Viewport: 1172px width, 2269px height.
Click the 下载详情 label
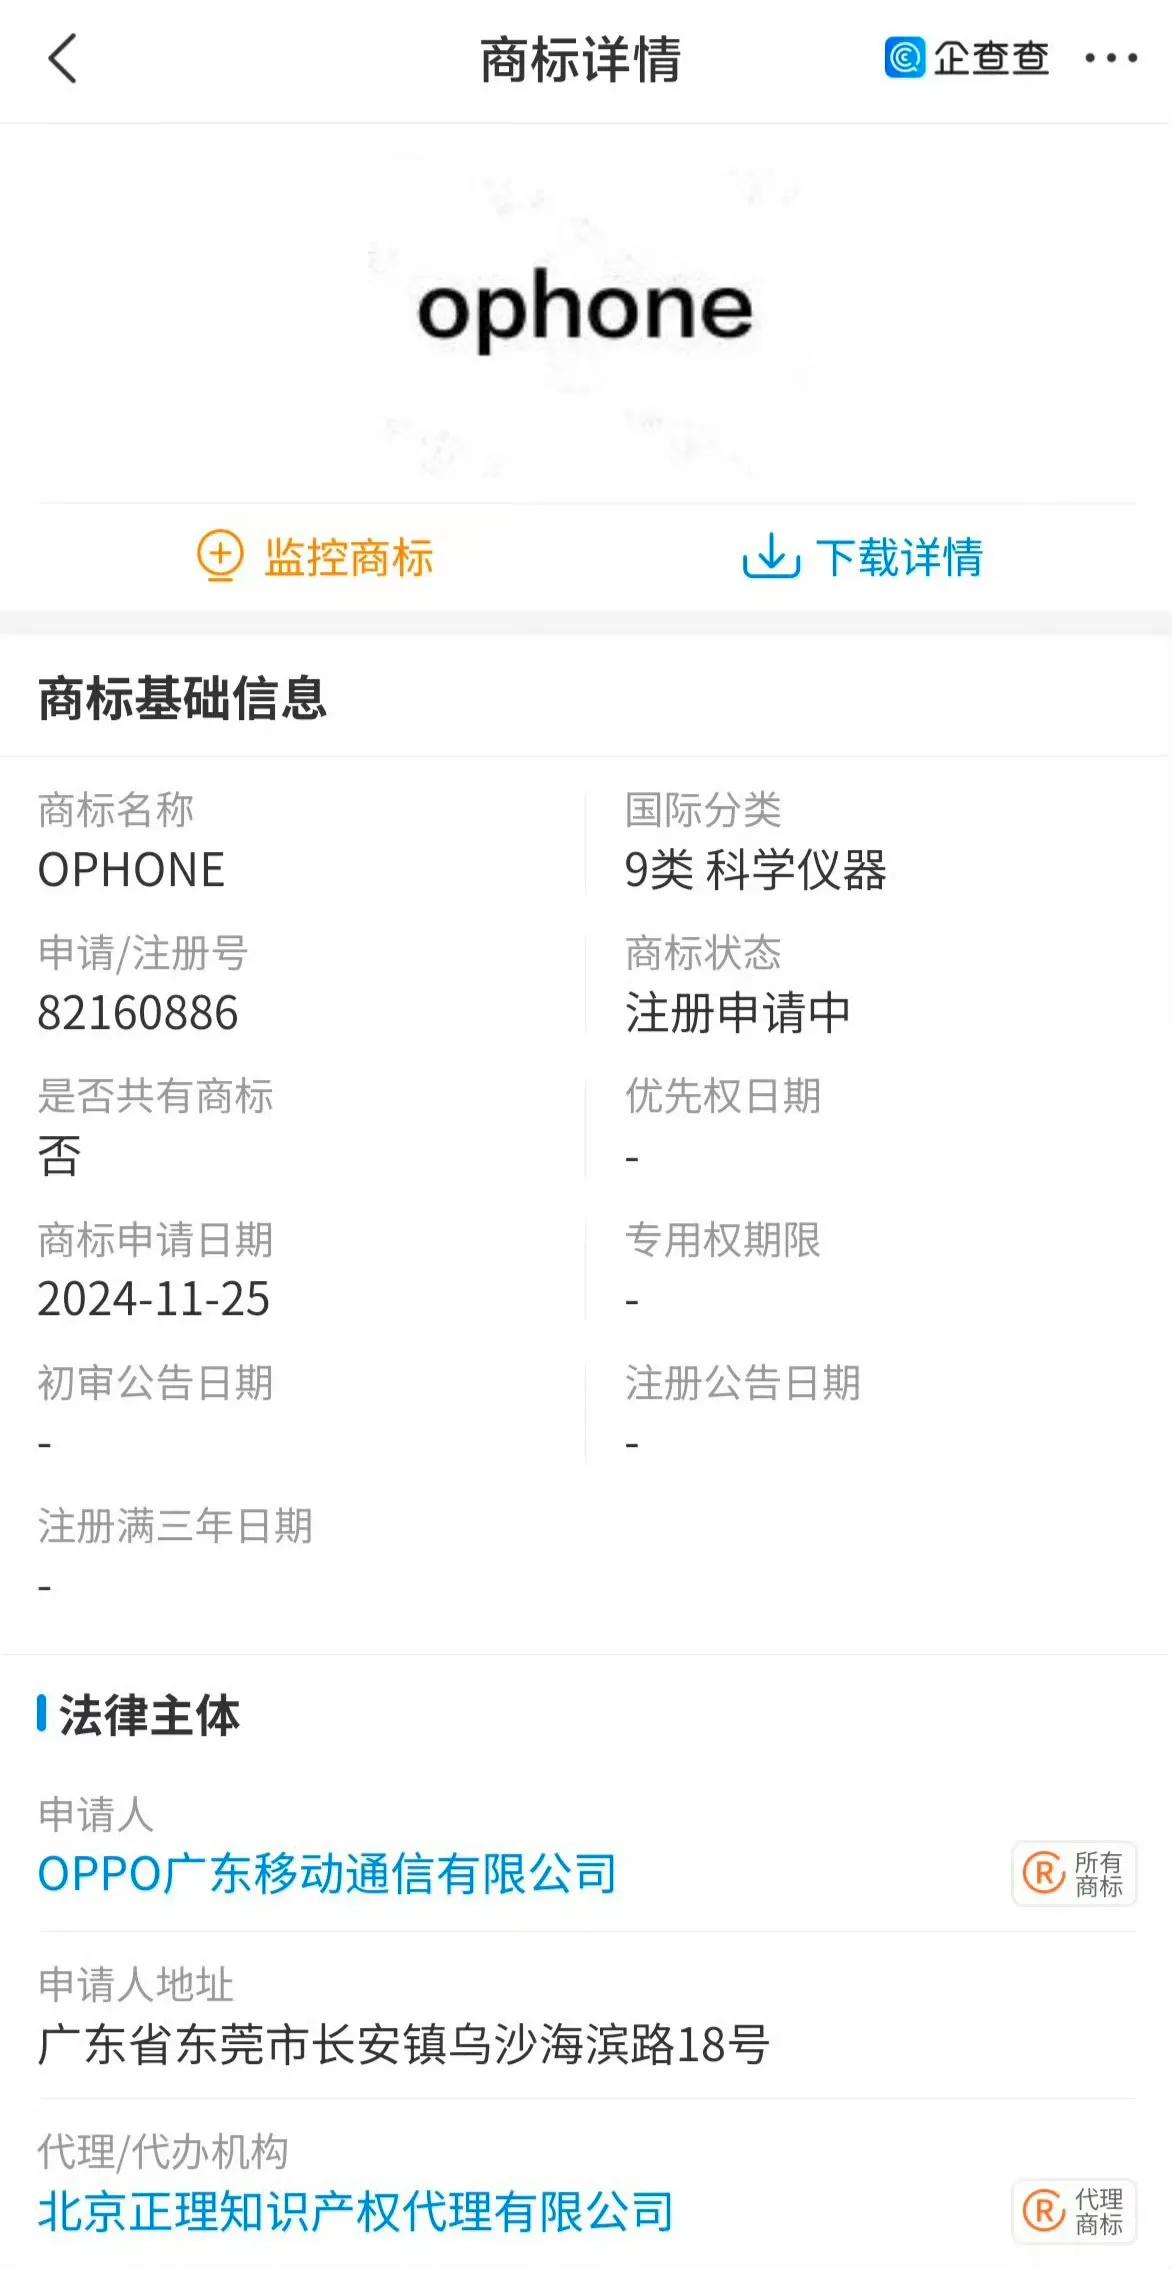point(899,557)
